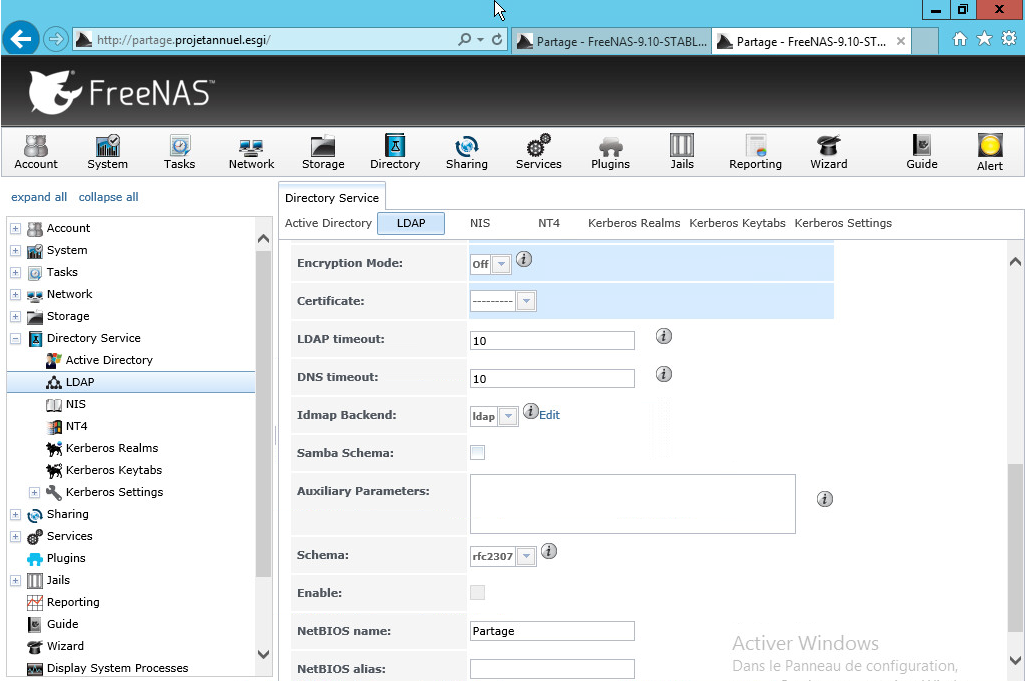Image resolution: width=1025 pixels, height=681 pixels.
Task: Expand System tree node
Action: [16, 250]
